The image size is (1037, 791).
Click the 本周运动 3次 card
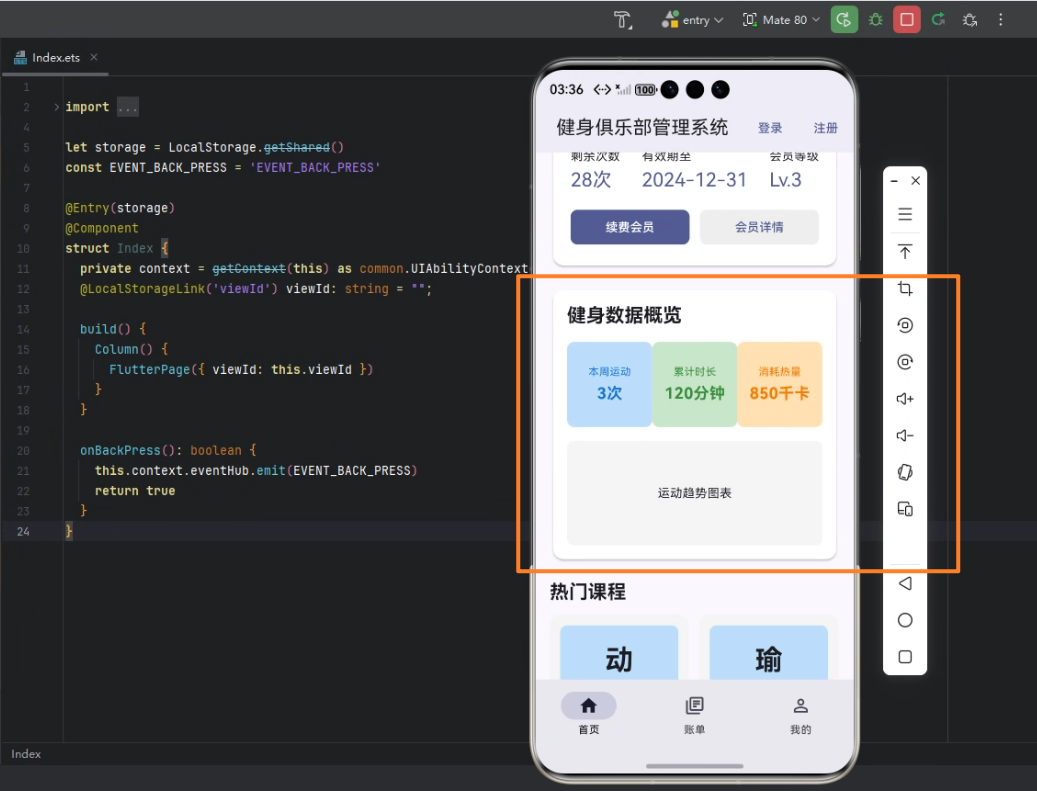coord(609,384)
